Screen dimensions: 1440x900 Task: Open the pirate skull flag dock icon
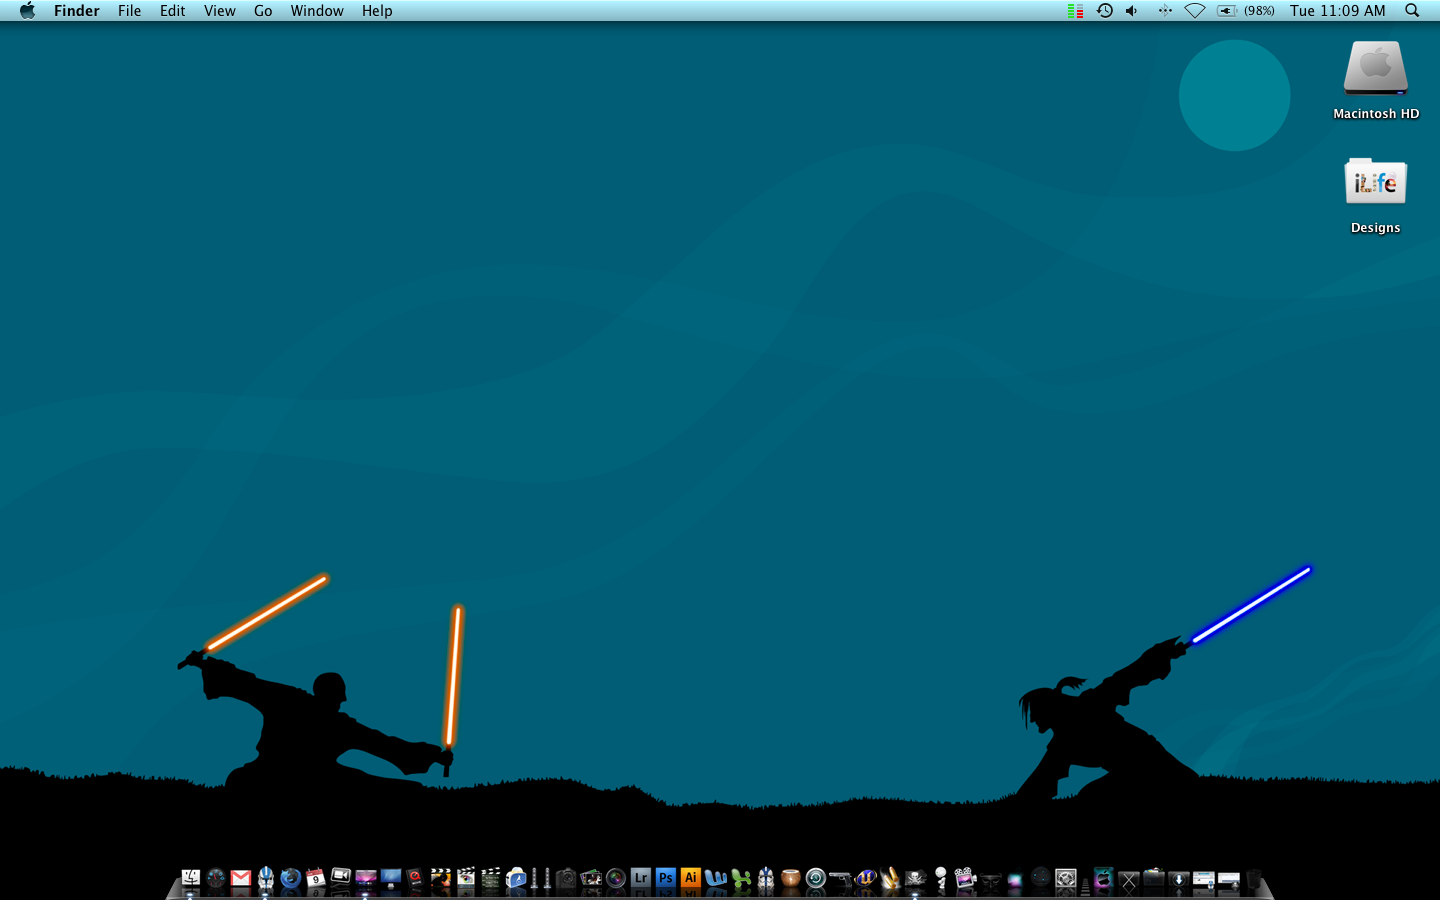915,879
